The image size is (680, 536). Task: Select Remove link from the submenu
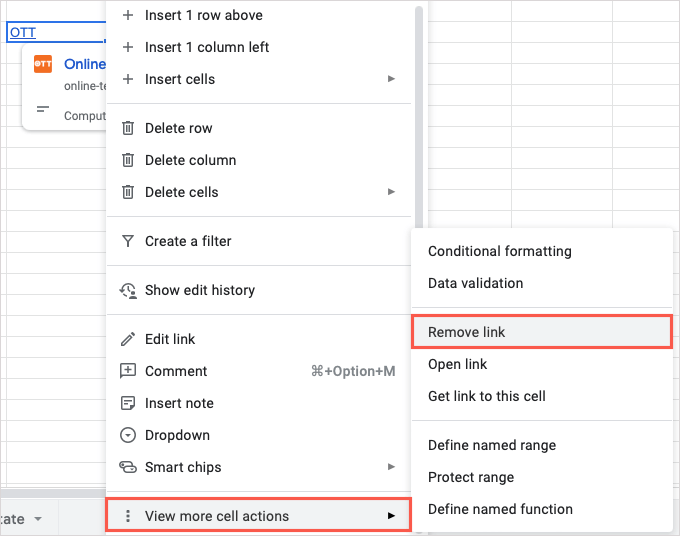point(467,332)
